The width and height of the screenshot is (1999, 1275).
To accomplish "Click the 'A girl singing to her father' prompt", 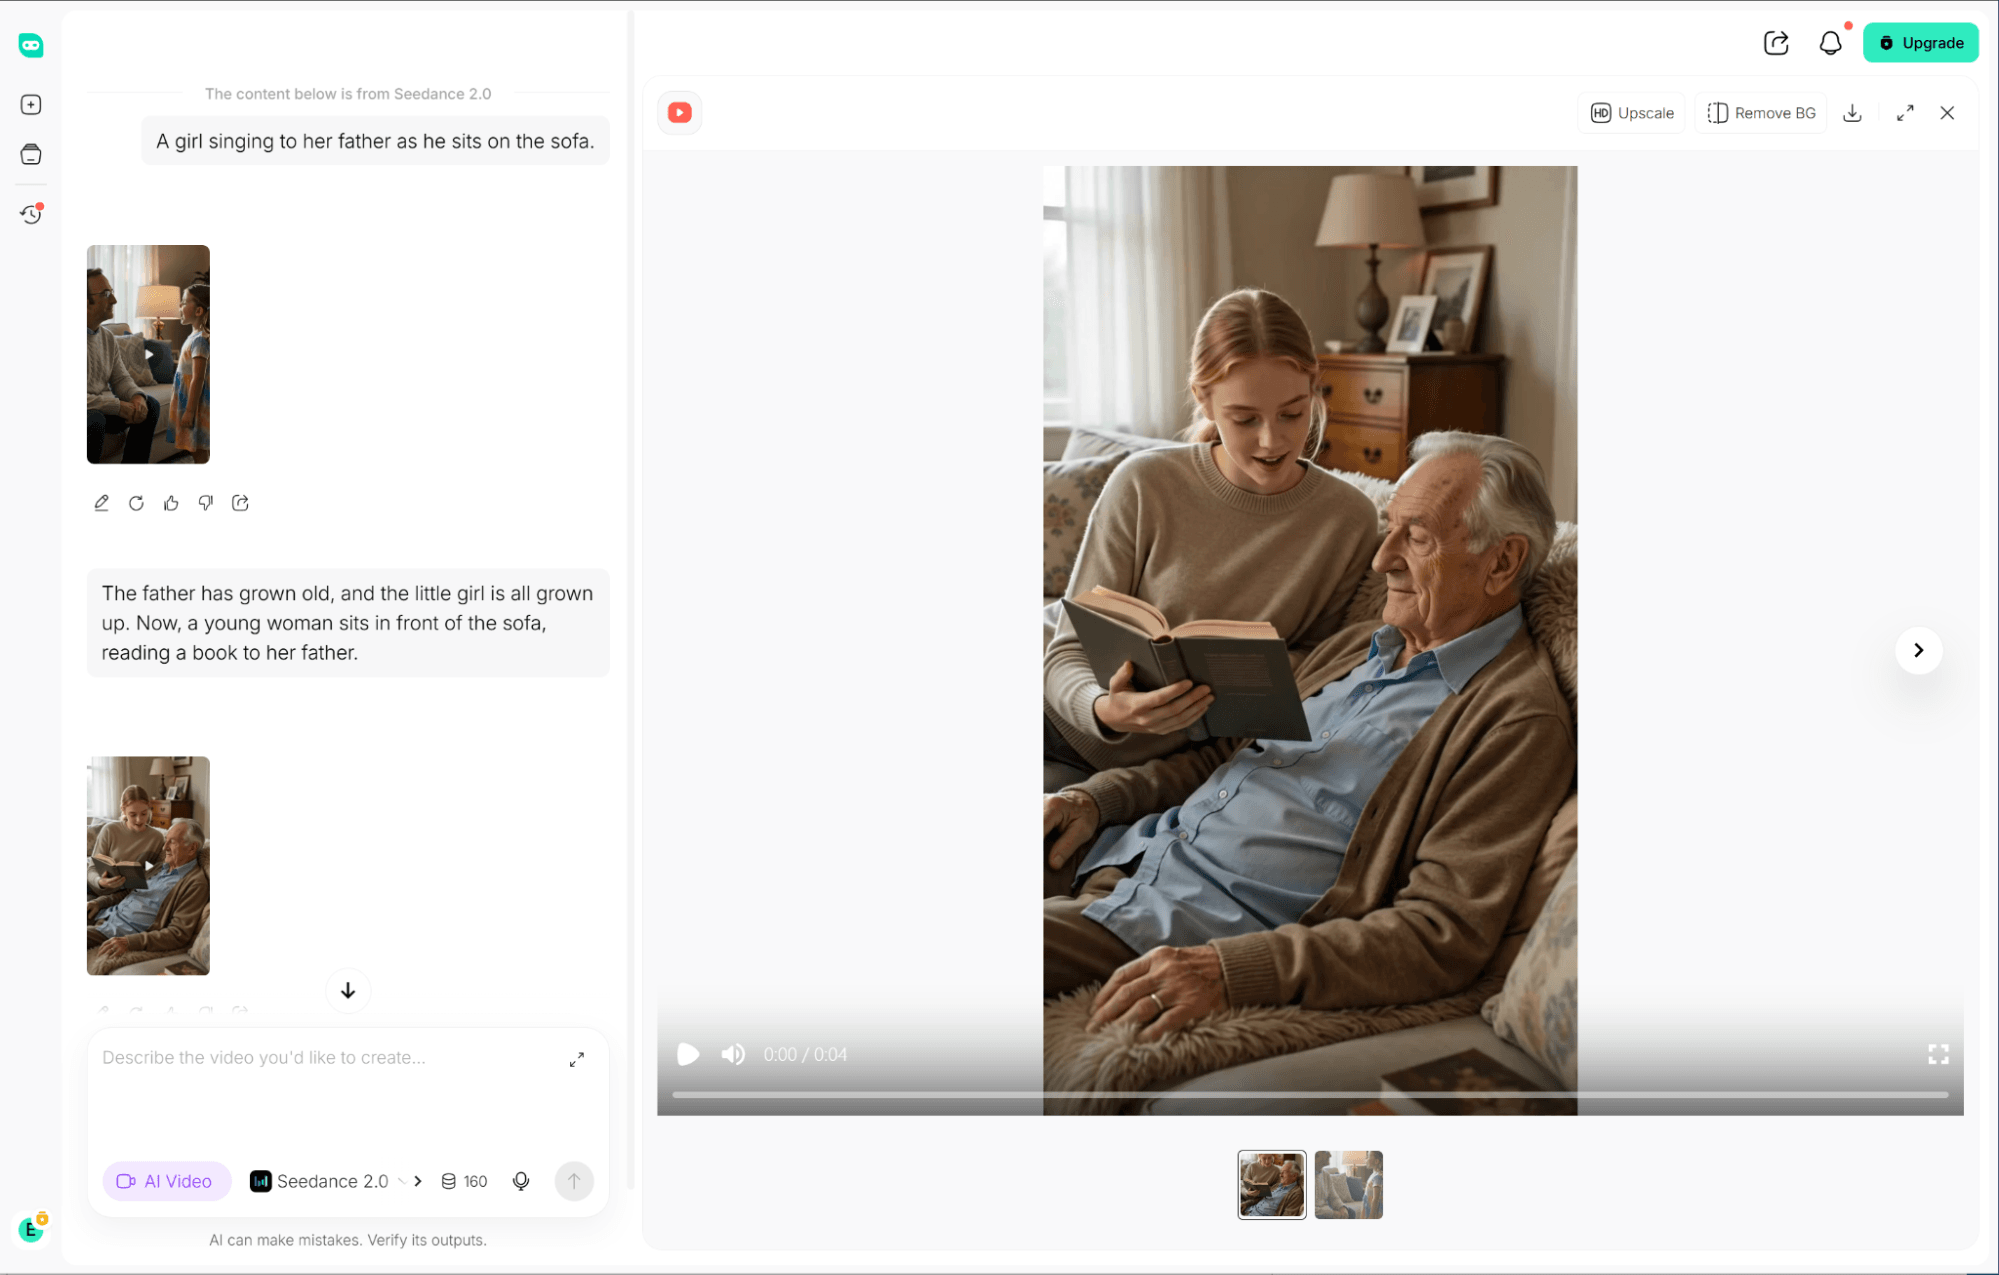I will [x=375, y=141].
